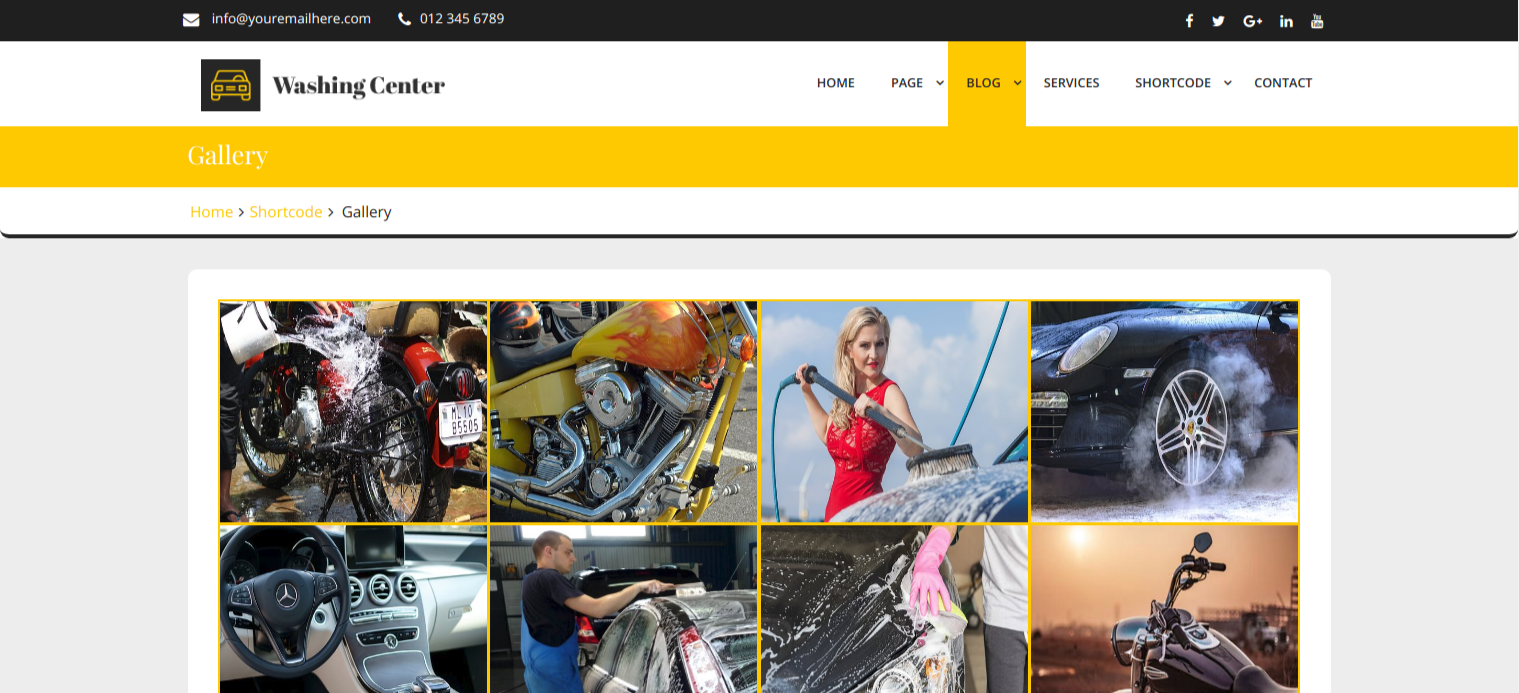The width and height of the screenshot is (1519, 693).
Task: Open the pink glove soapy car photo
Action: pyautogui.click(x=895, y=609)
